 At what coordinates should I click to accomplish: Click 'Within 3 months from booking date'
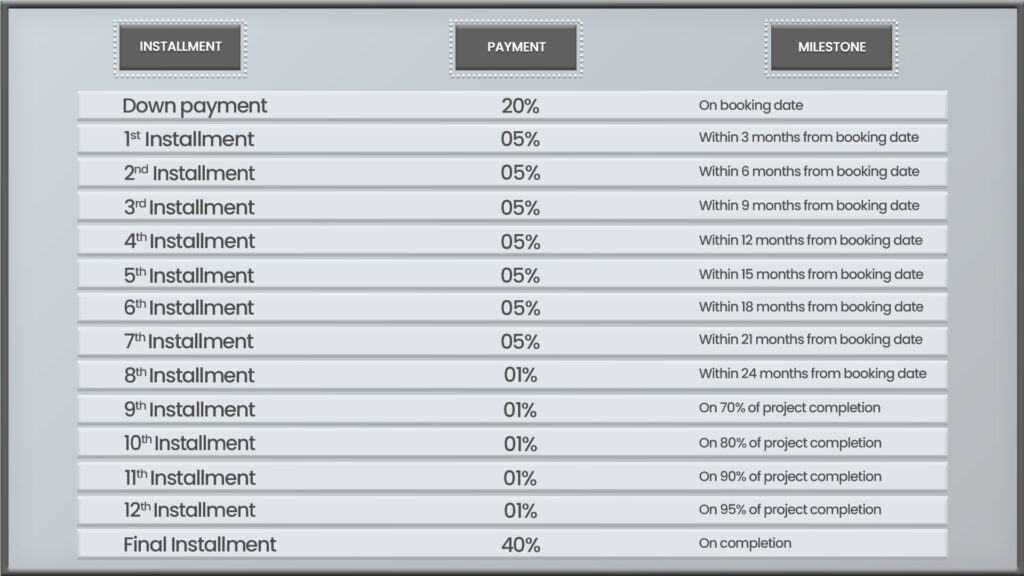808,138
